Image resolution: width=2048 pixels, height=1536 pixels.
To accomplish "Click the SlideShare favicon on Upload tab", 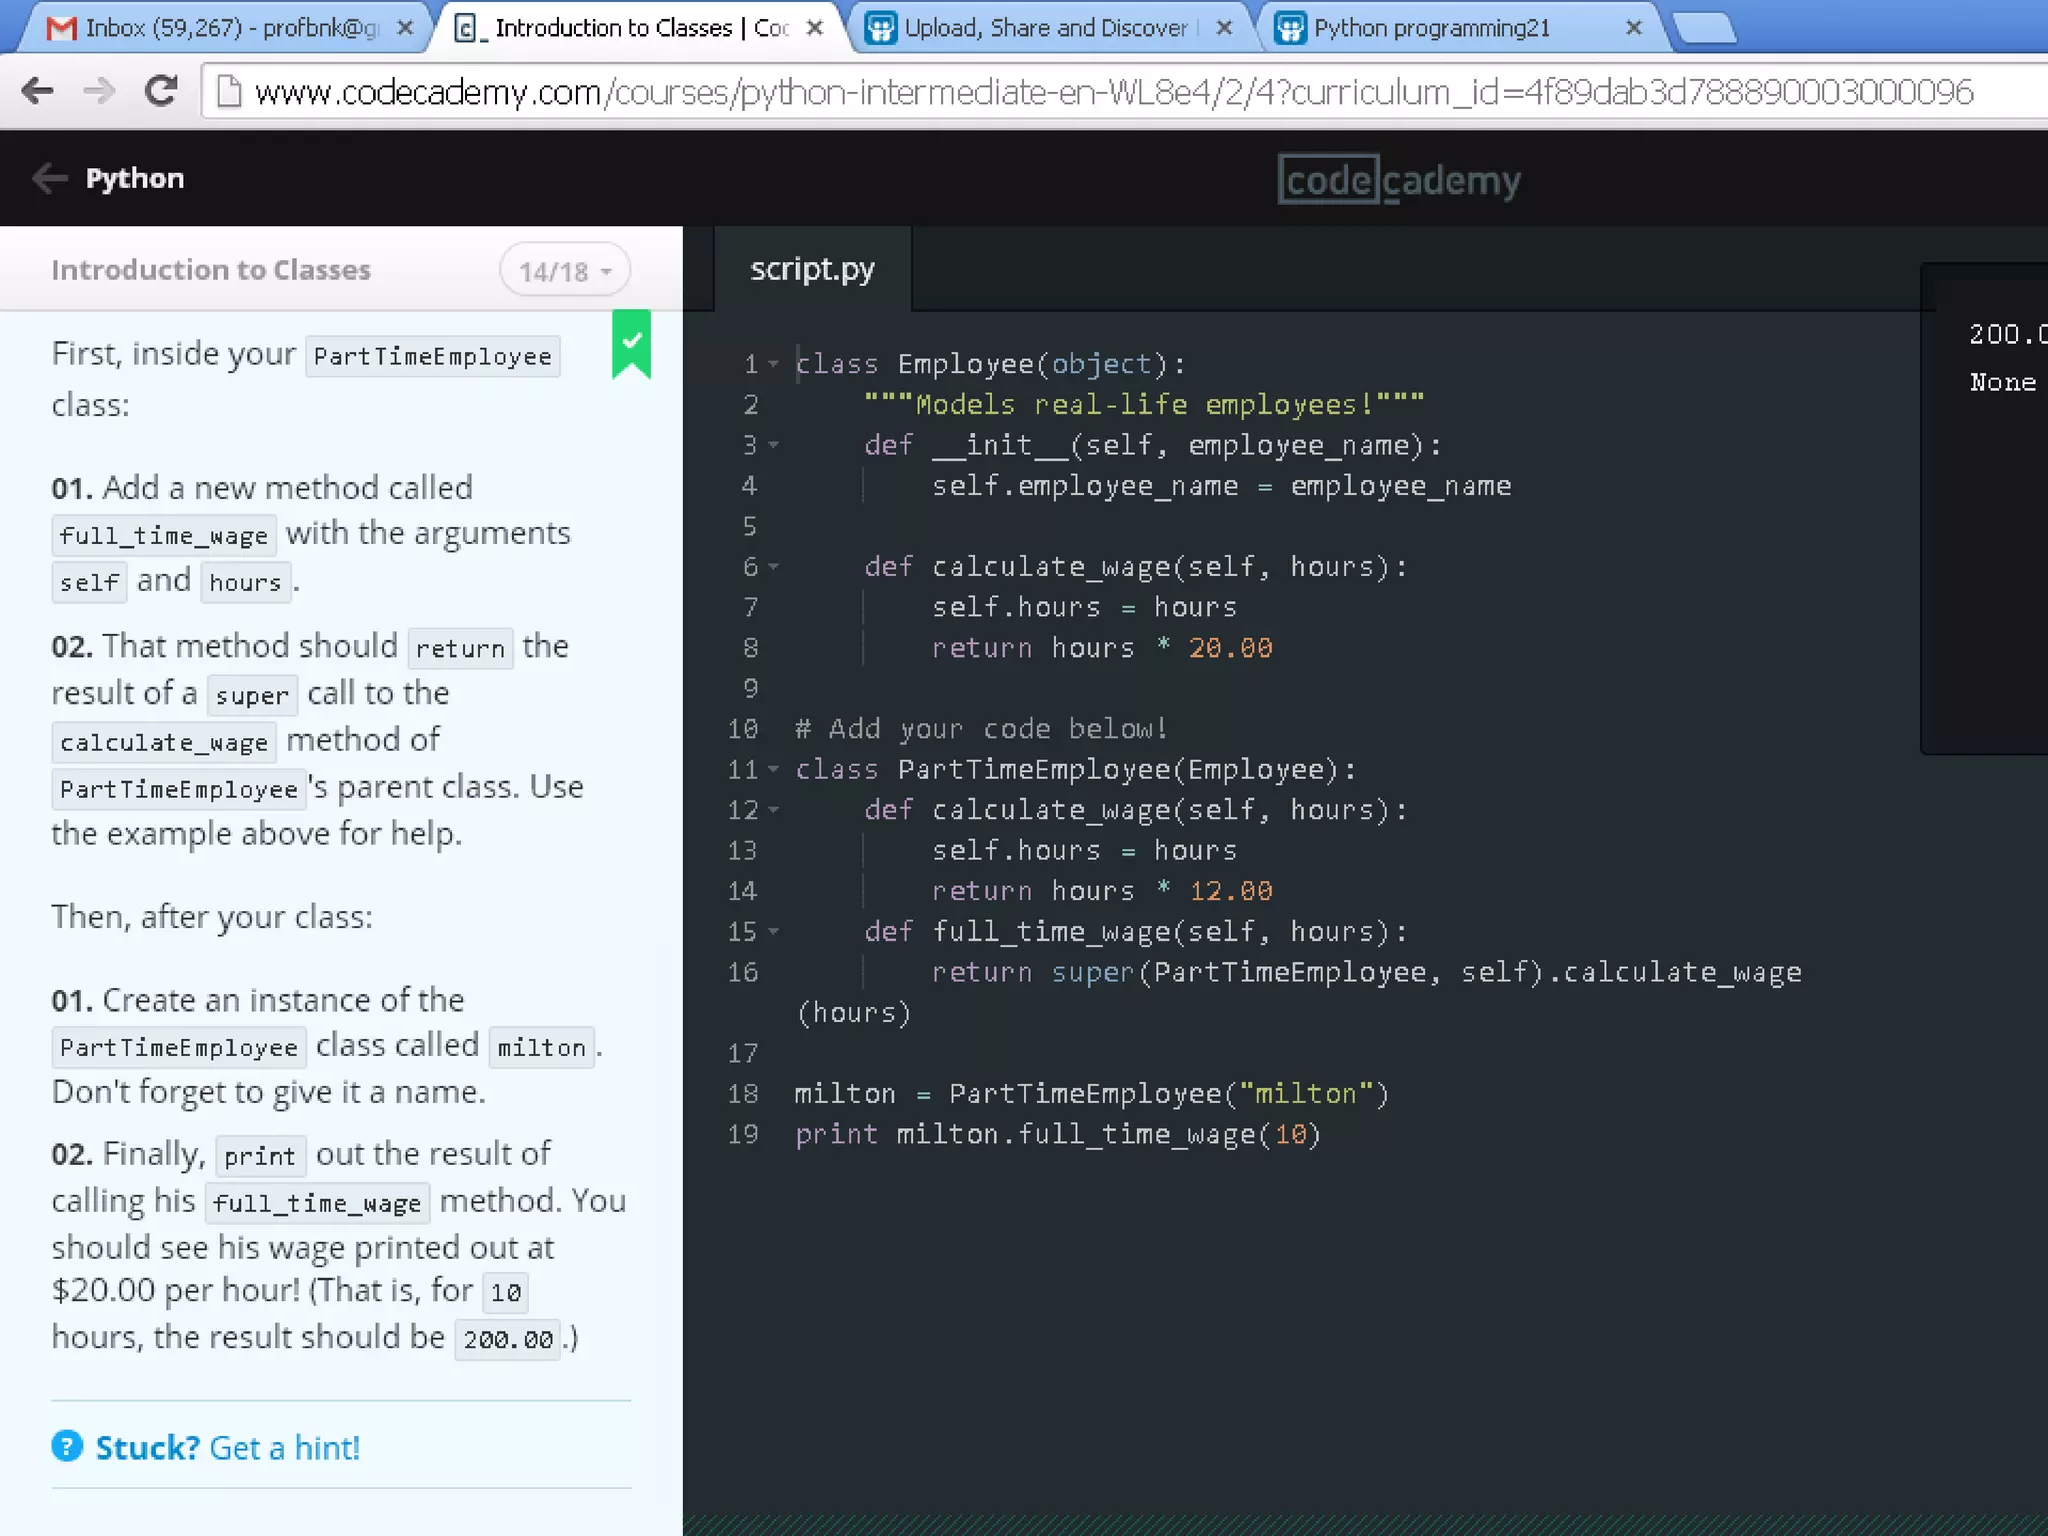I will 880,28.
